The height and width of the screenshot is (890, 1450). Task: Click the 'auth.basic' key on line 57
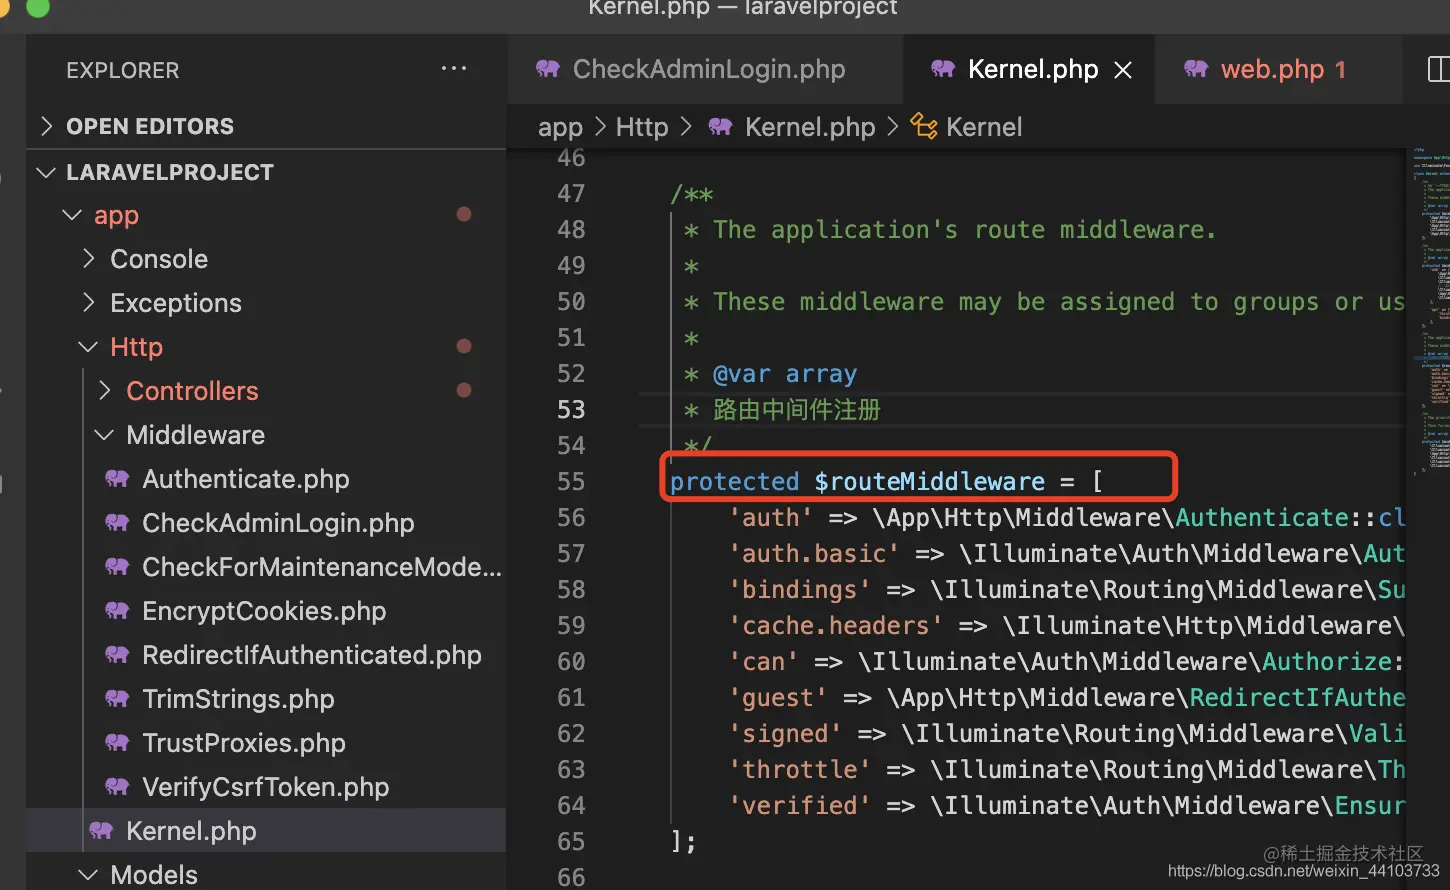point(814,554)
